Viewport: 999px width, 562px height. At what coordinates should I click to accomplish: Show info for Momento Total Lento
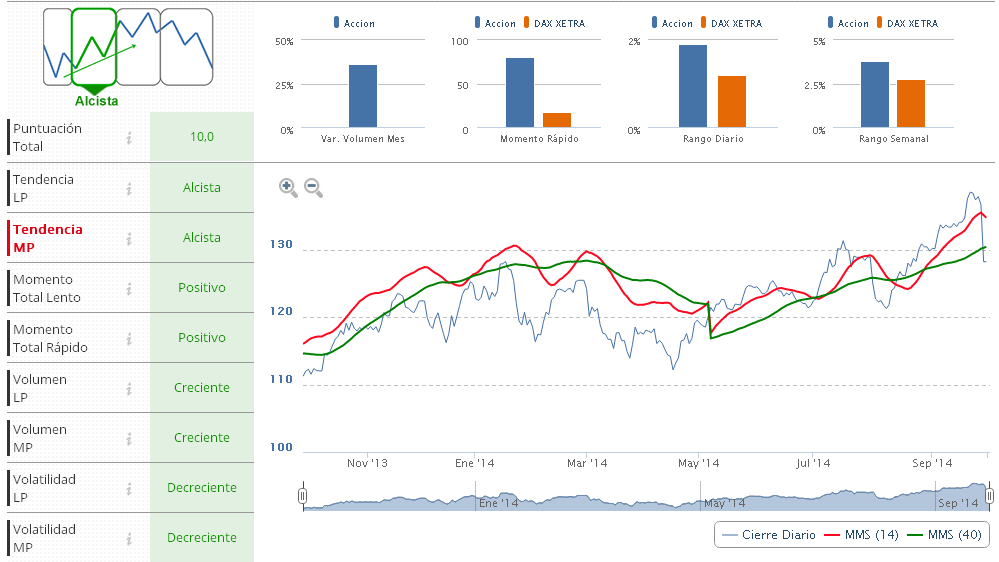129,288
